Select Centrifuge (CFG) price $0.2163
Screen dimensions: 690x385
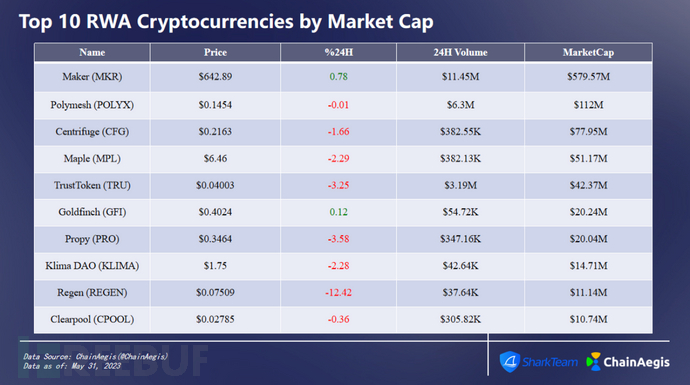click(x=215, y=132)
